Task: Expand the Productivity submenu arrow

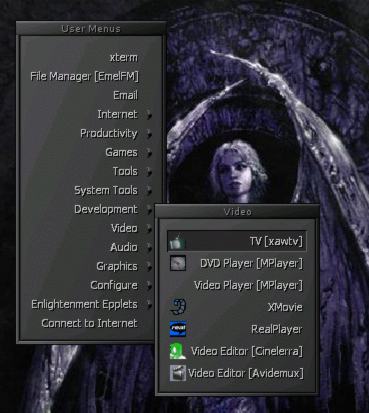Action: 149,134
